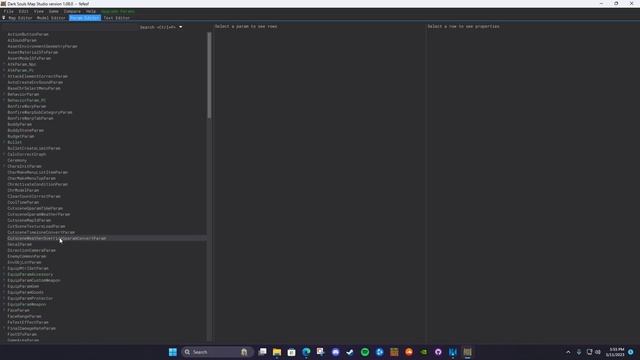Viewport: 640px width, 360px height.
Task: Select EquipParamProtector row
Action: pyautogui.click(x=30, y=298)
